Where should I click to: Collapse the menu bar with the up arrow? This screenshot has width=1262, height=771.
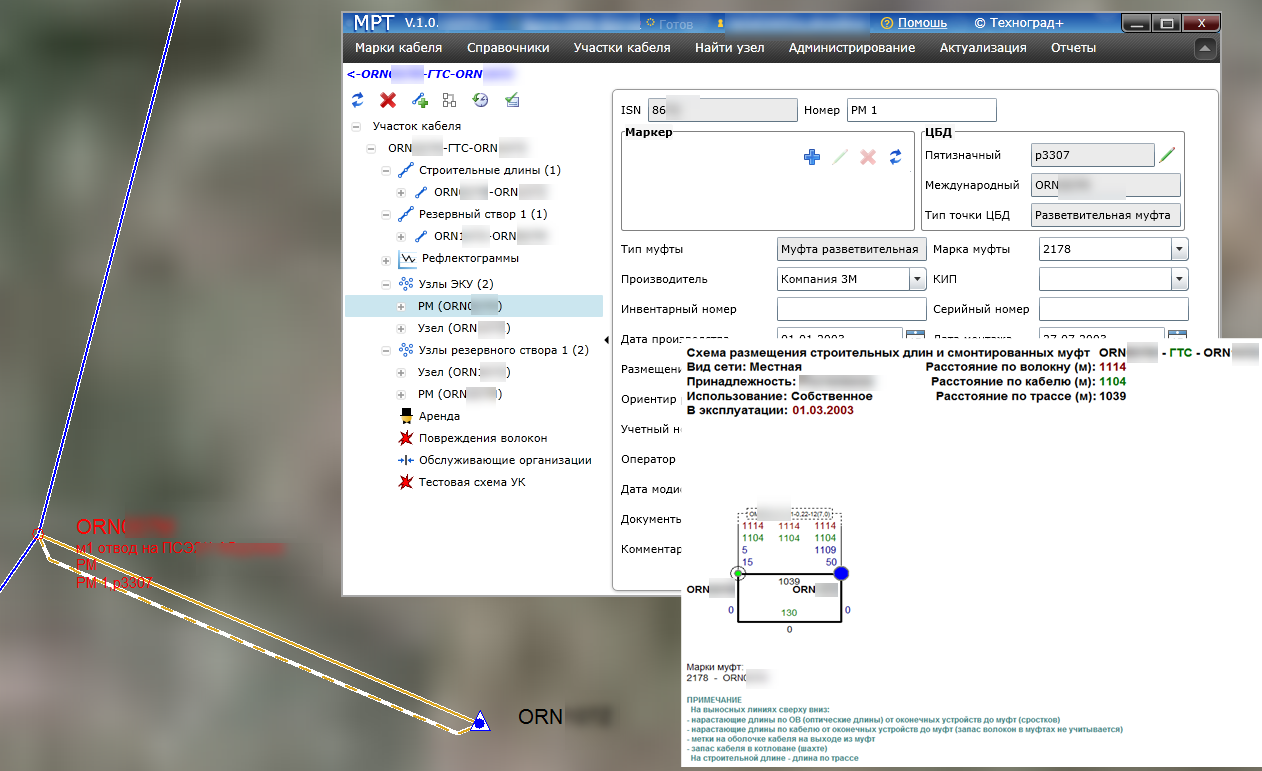pos(1205,47)
